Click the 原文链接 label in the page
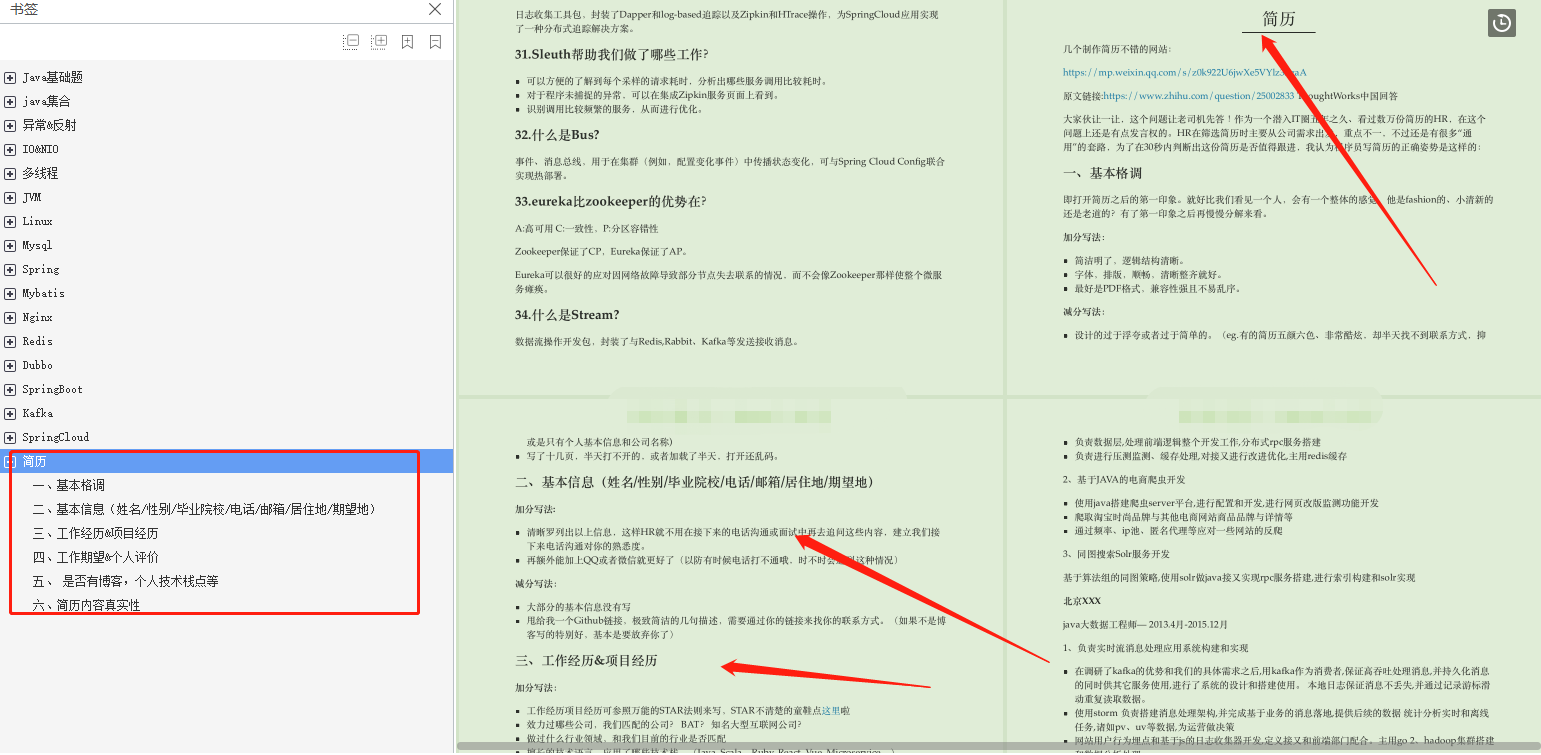 (x=1082, y=96)
